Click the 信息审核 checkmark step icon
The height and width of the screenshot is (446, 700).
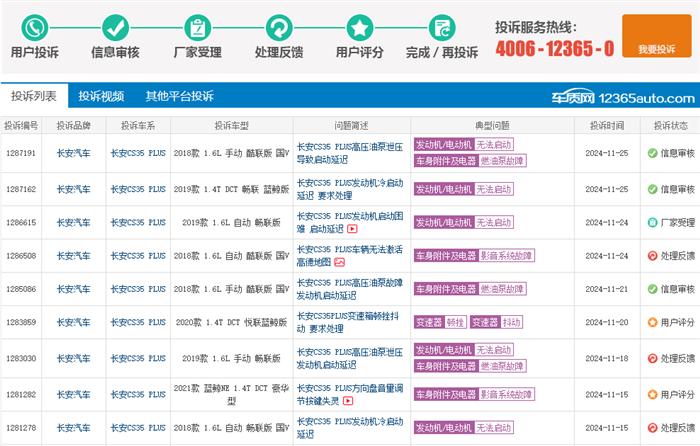click(115, 28)
